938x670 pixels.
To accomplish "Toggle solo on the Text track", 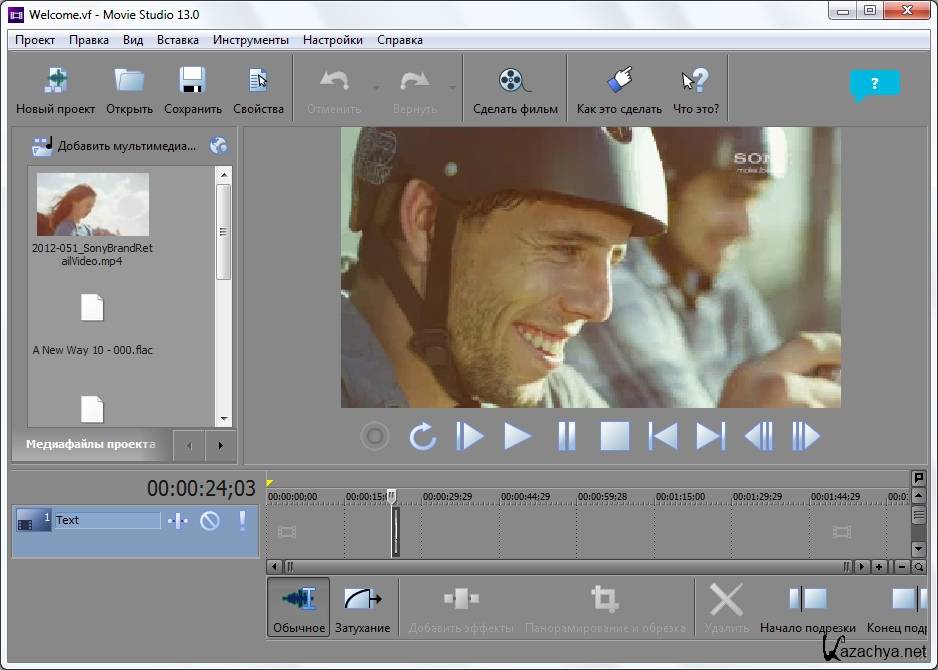I will (241, 520).
